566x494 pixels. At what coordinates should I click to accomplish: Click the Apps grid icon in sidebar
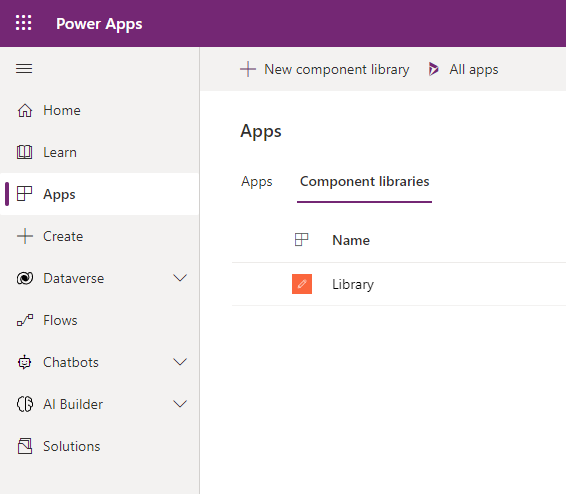pos(25,194)
